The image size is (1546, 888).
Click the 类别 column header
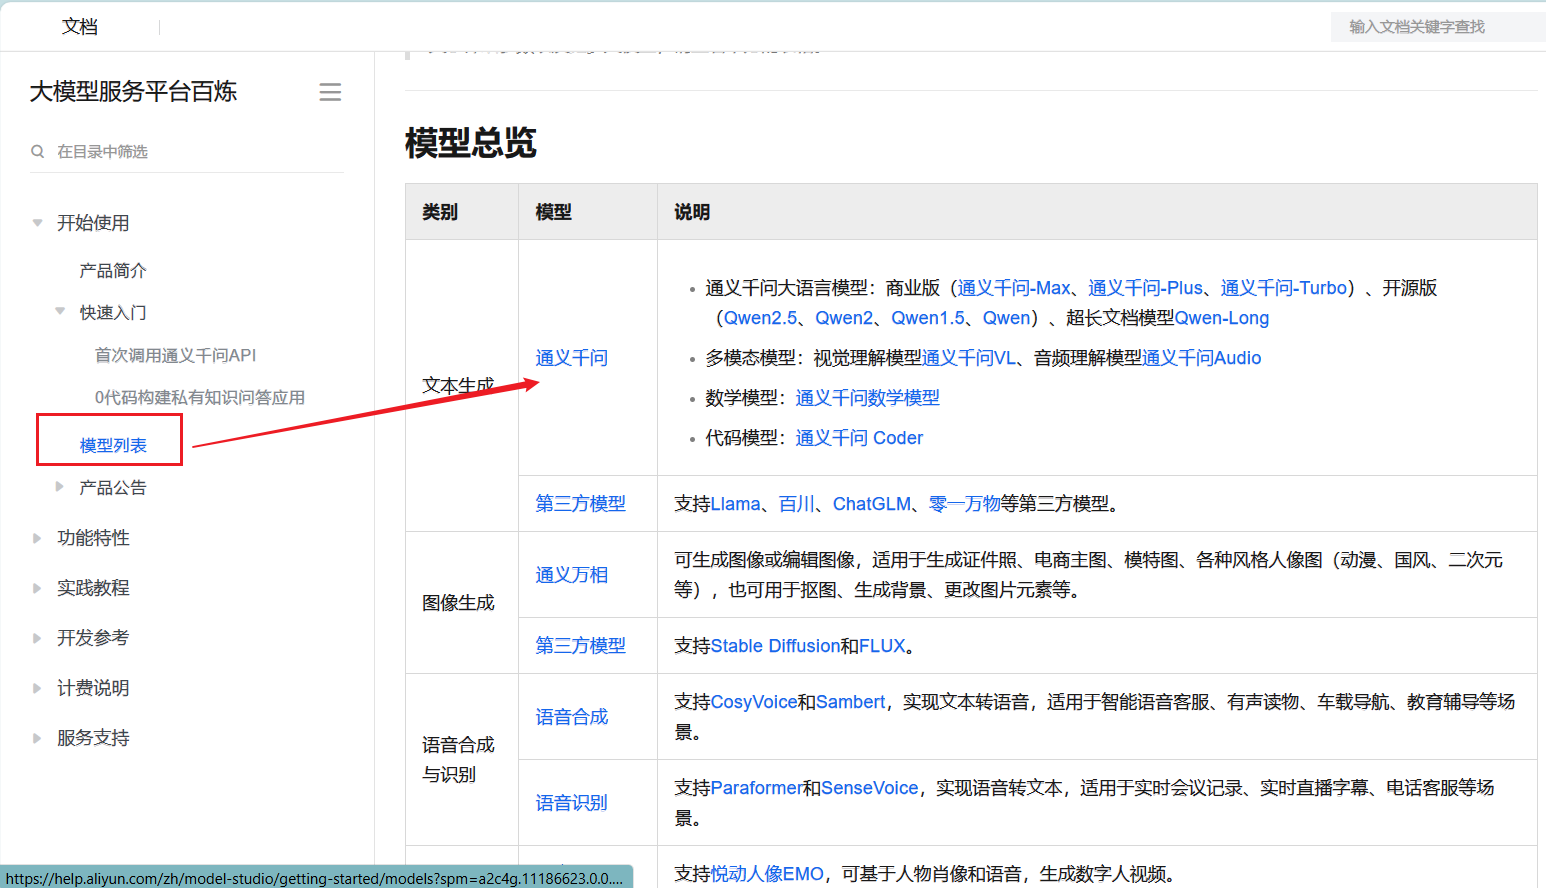click(440, 212)
